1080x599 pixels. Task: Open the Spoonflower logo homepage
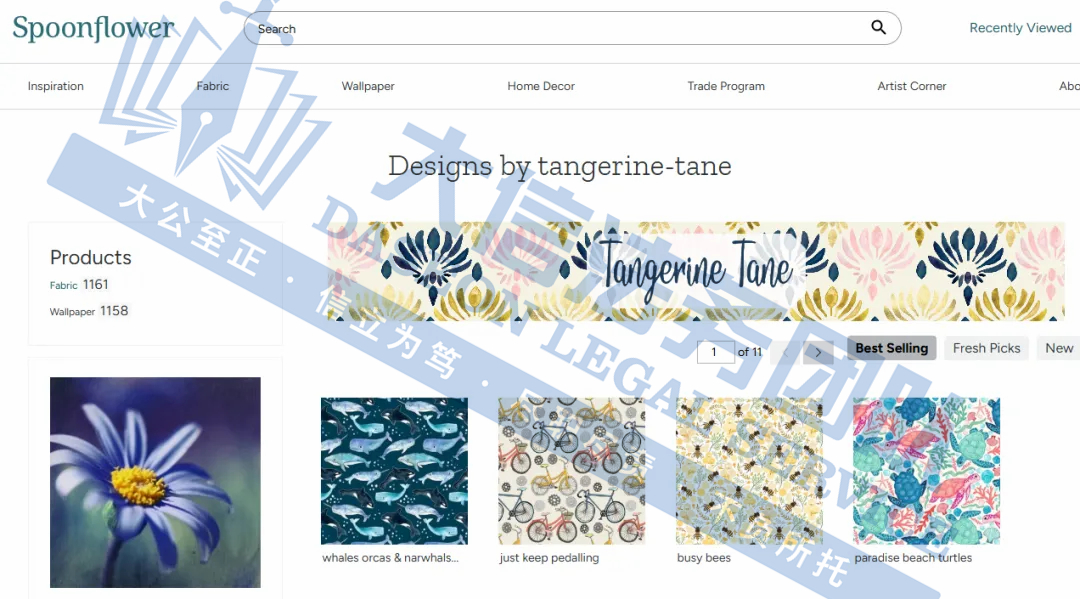tap(94, 28)
